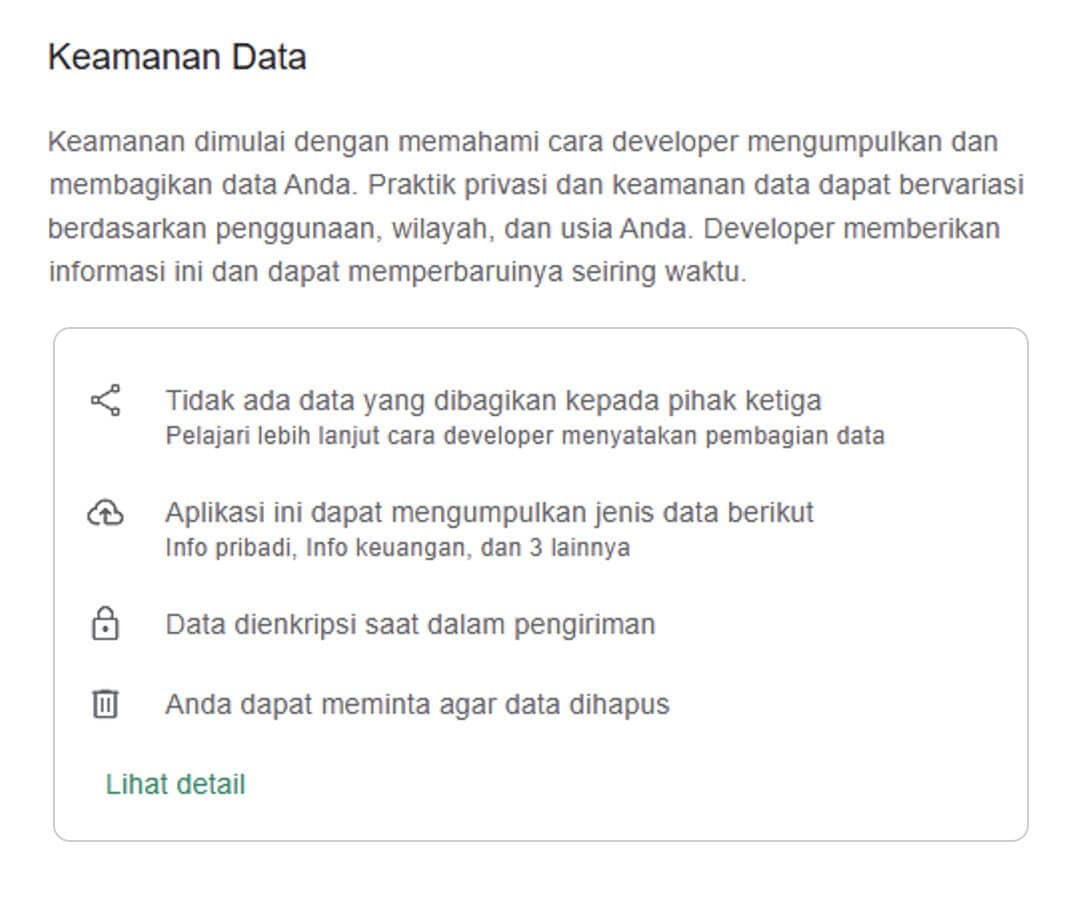Click the share icon for third-party data
This screenshot has height=908, width=1080.
pyautogui.click(x=106, y=401)
